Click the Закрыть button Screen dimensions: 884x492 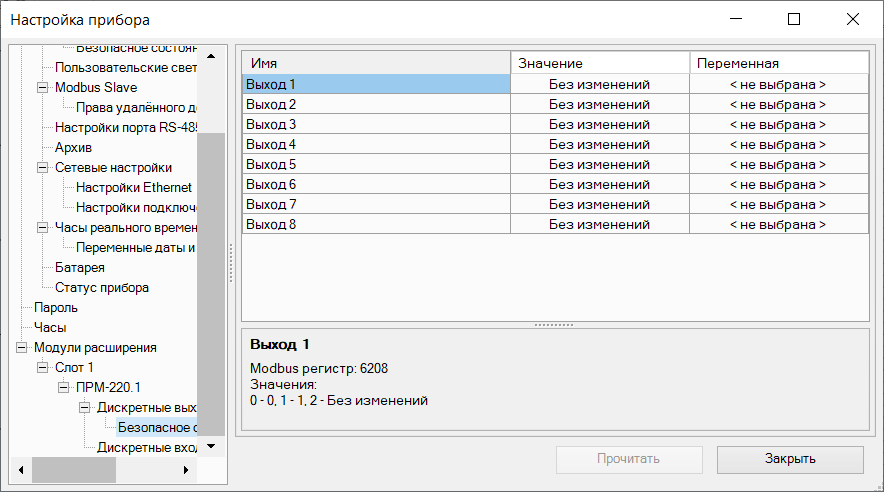[790, 459]
